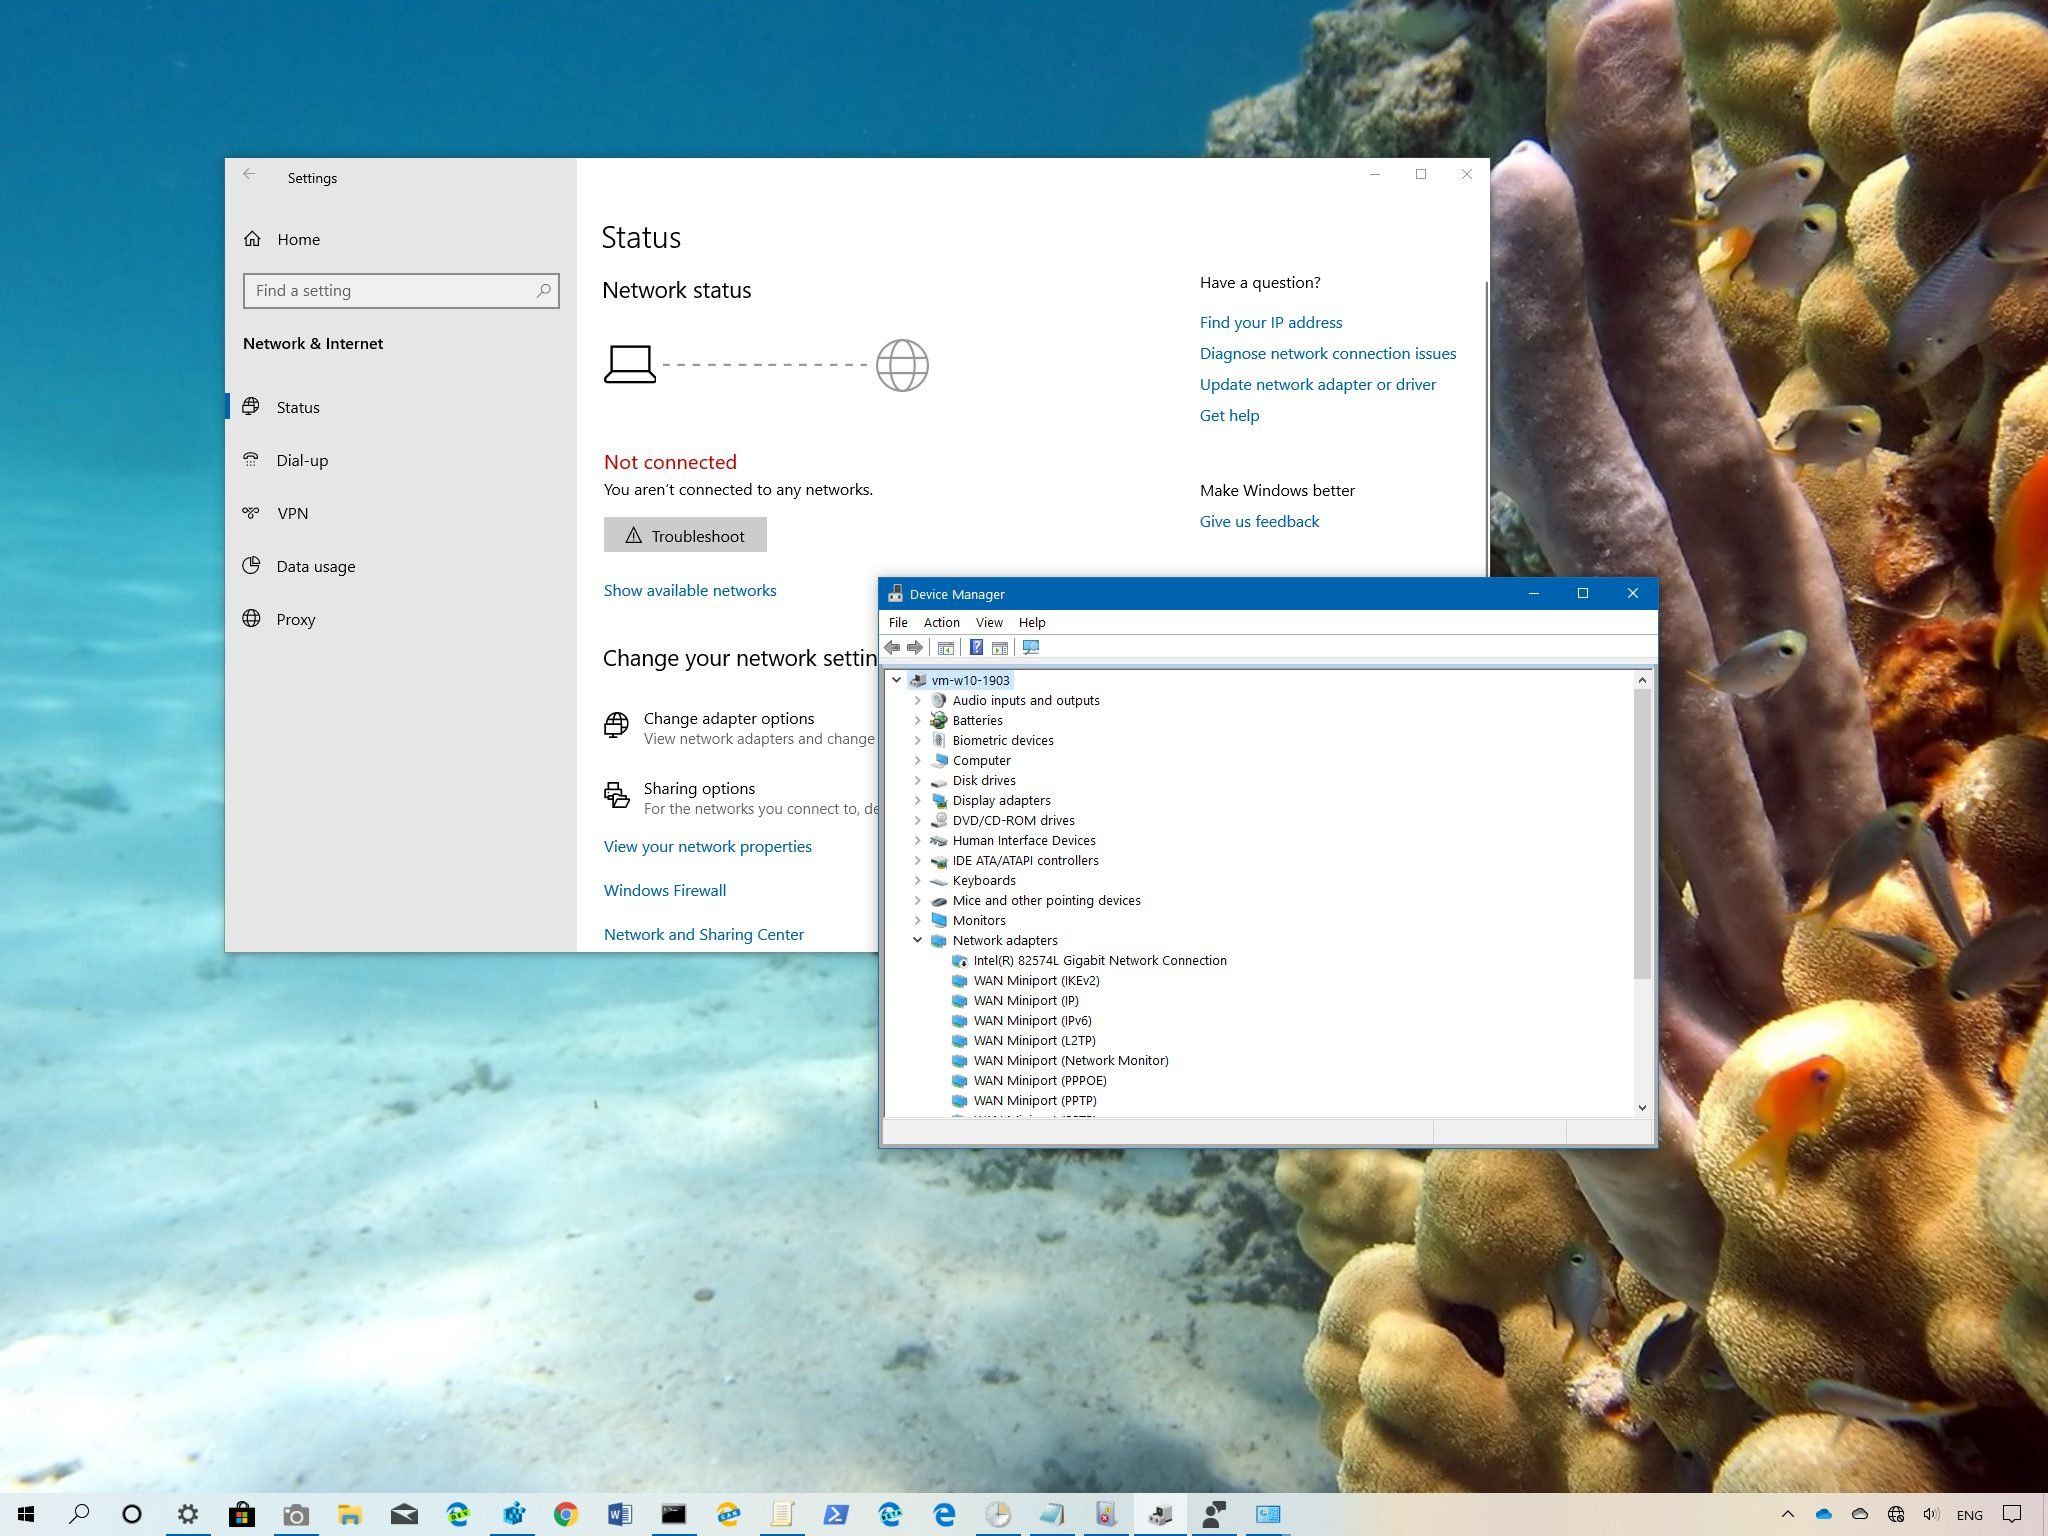Open Microsoft Store from the taskbar
This screenshot has height=1536, width=2048.
tap(241, 1514)
